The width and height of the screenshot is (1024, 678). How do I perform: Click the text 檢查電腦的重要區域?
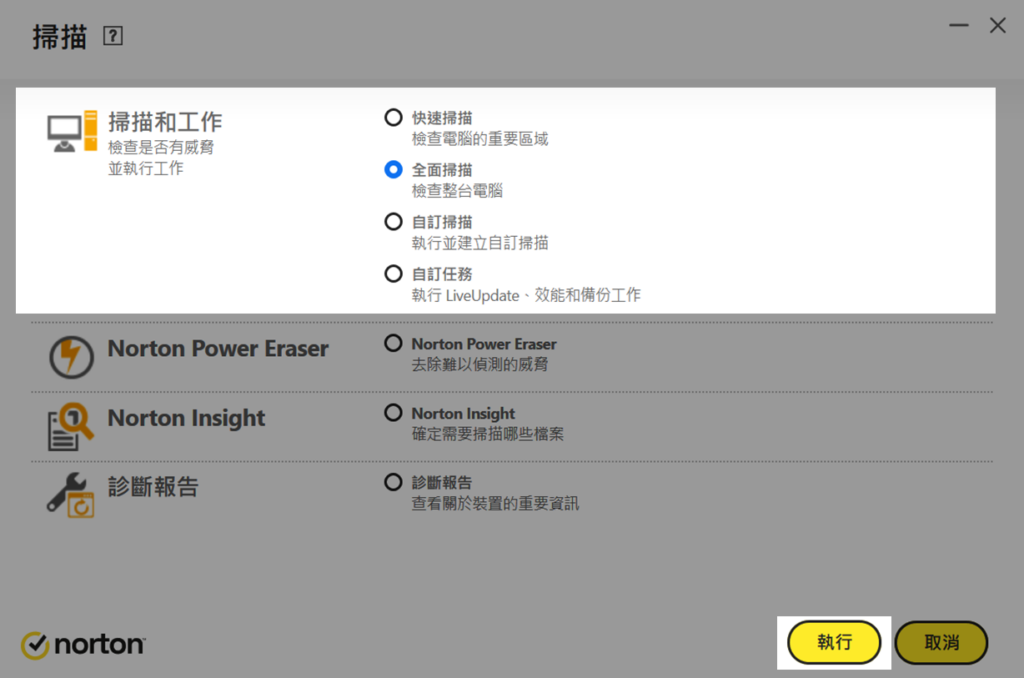coord(480,138)
